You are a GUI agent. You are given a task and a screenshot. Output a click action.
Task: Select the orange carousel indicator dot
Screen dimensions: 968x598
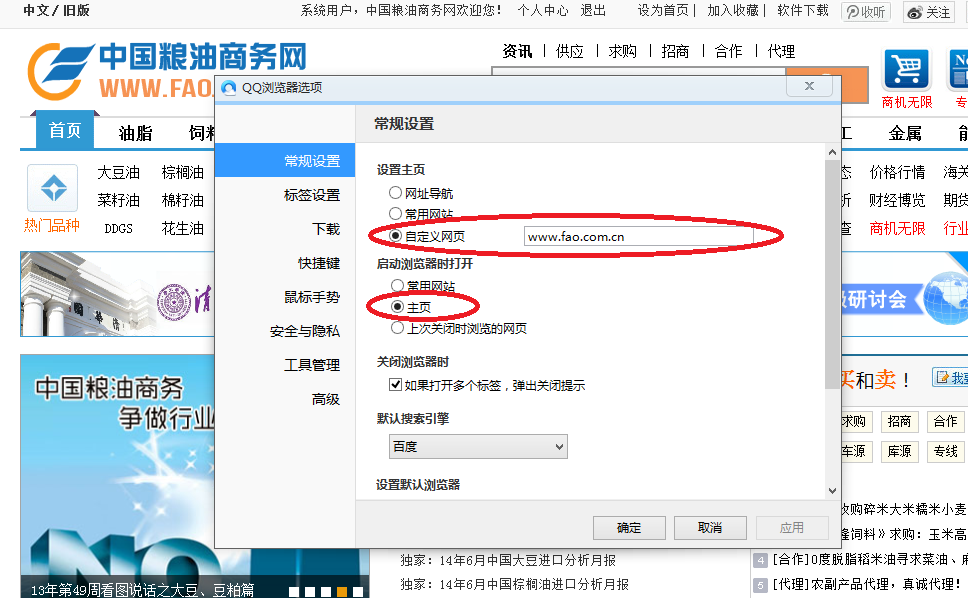tap(341, 591)
